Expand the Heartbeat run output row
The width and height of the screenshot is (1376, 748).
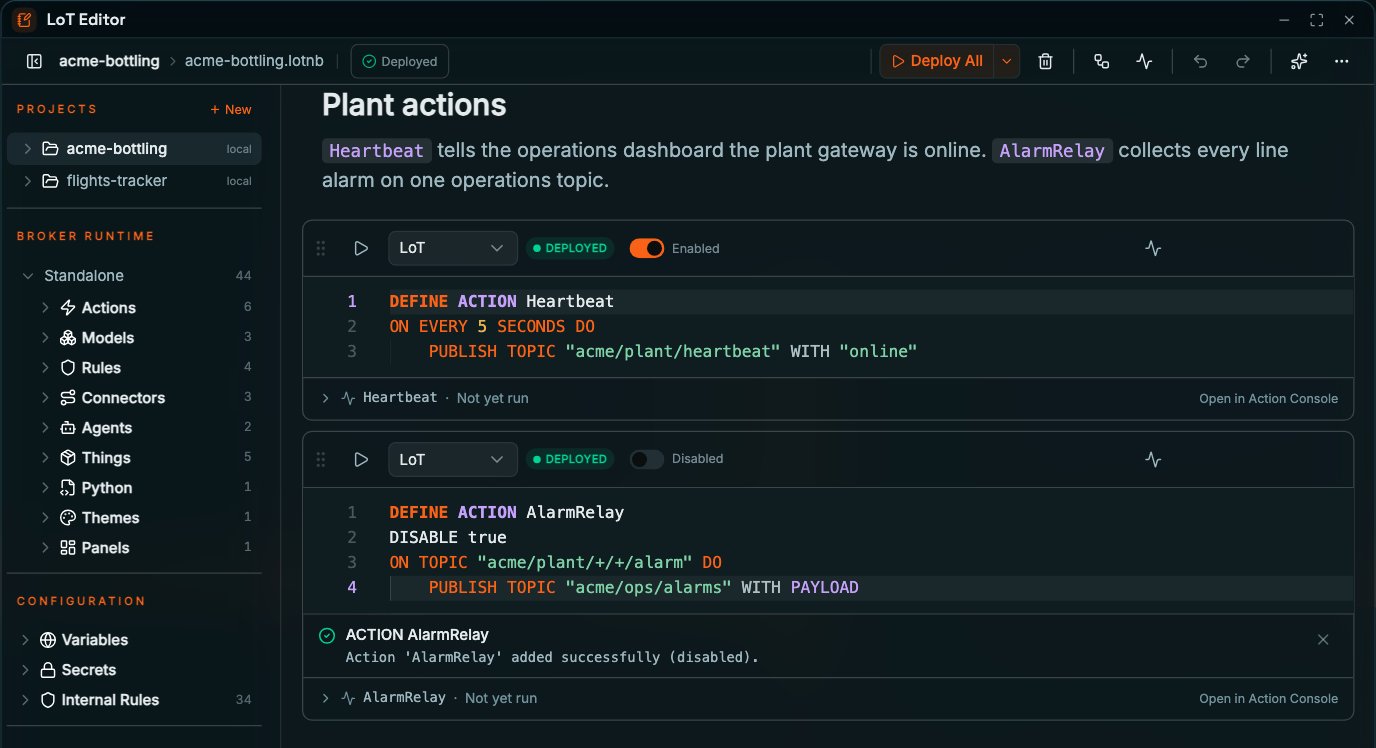(x=325, y=398)
